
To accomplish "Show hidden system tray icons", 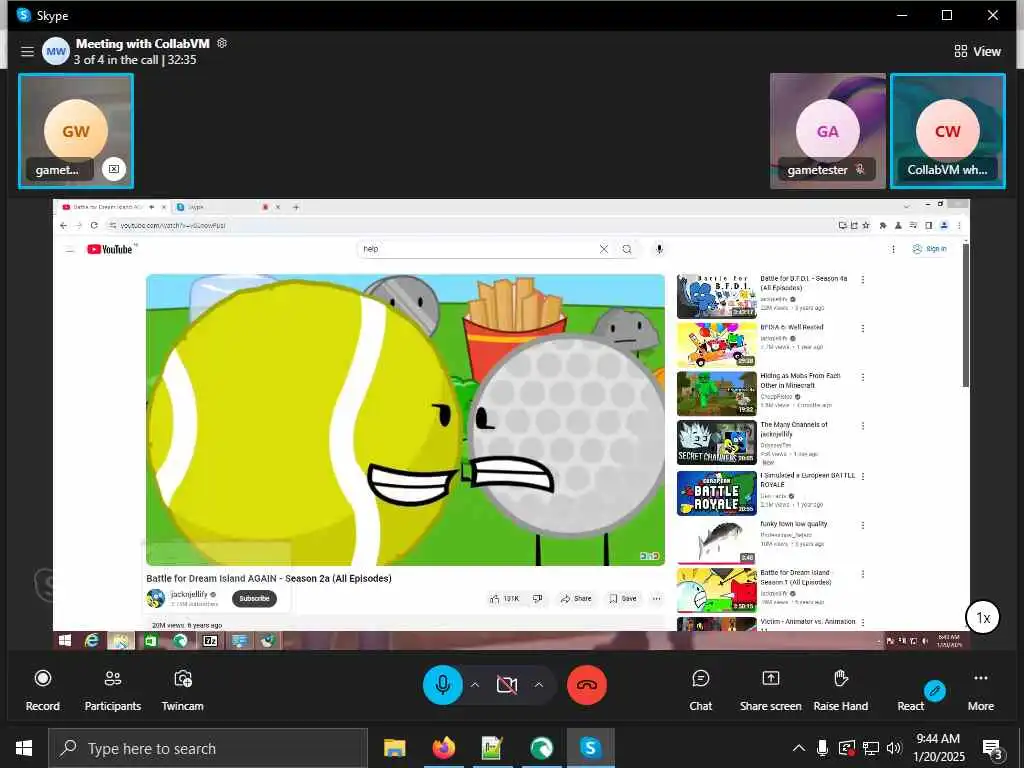I will [799, 748].
